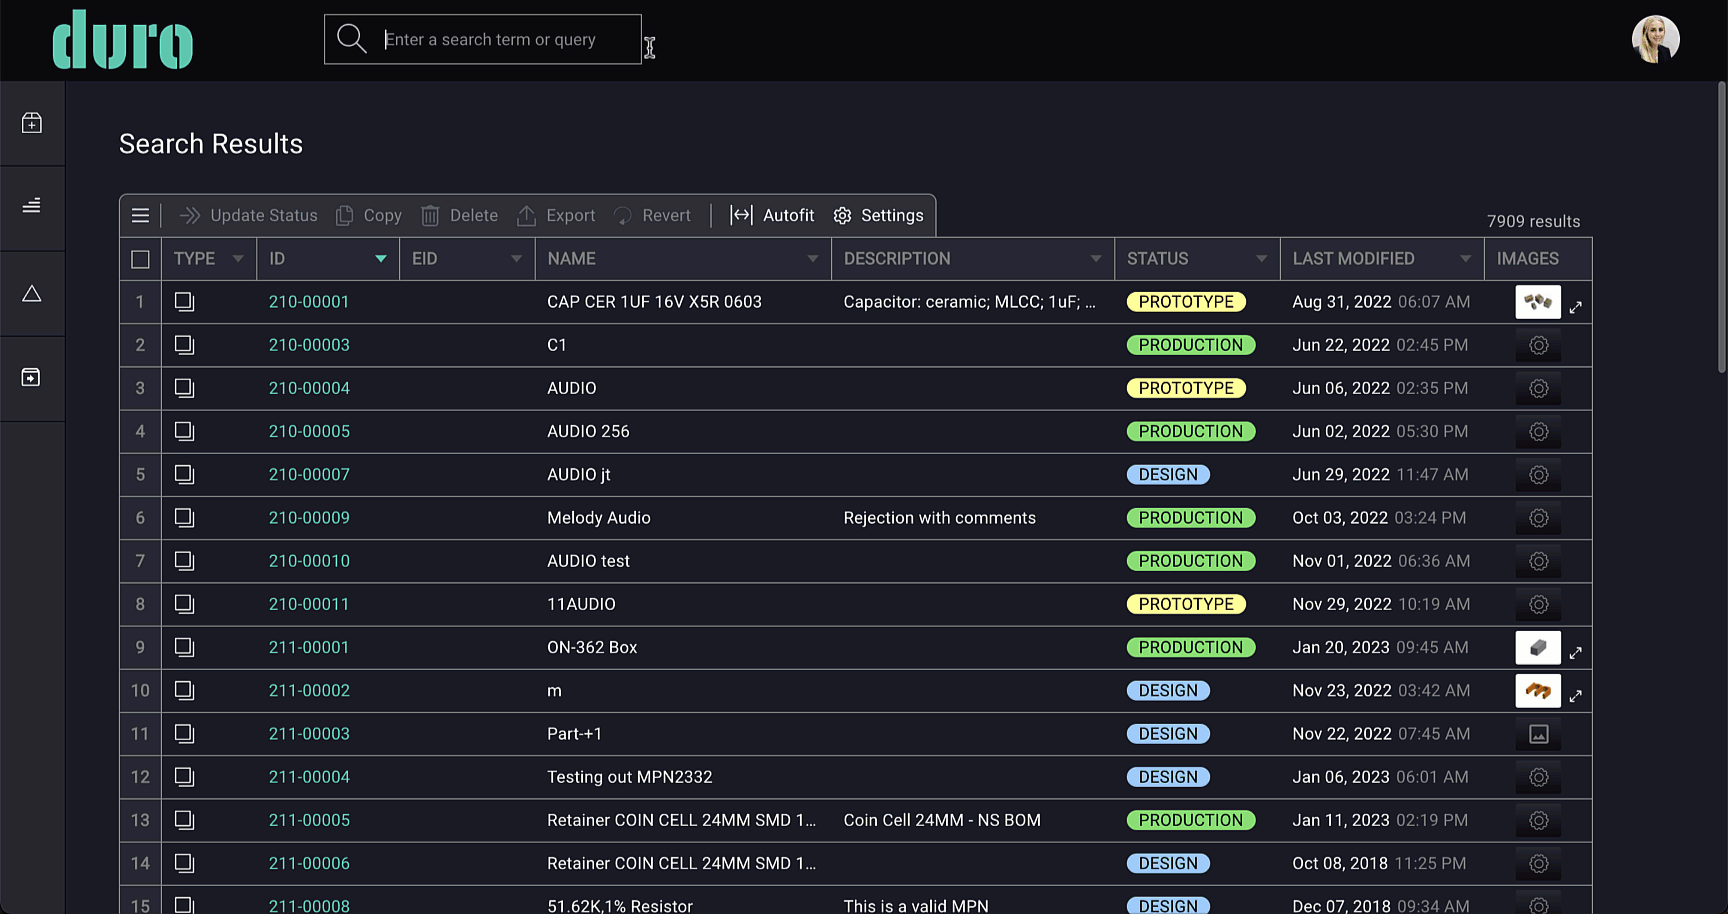Open component link 211-00005
This screenshot has width=1728, height=914.
[x=309, y=820]
